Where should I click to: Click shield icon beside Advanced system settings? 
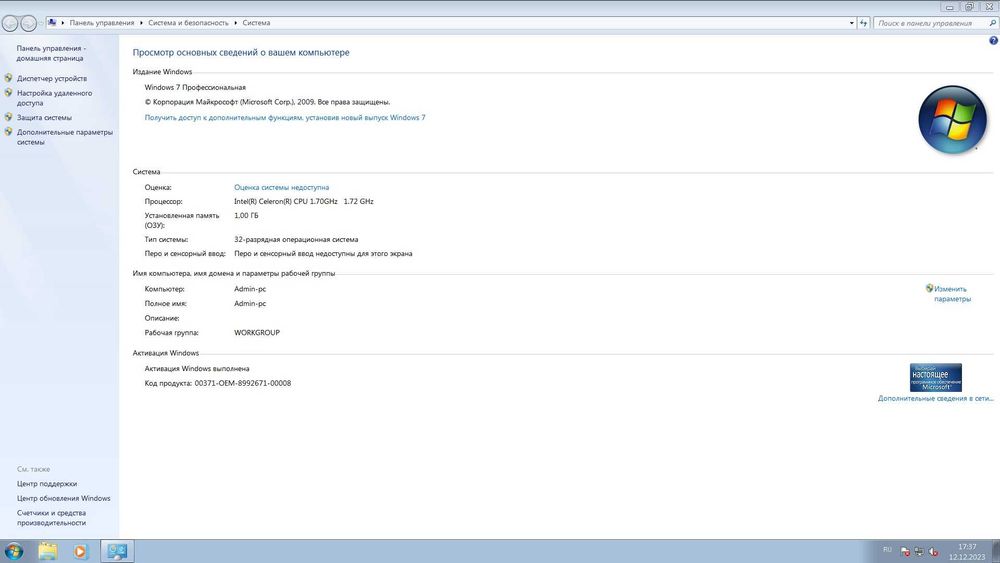coord(8,131)
